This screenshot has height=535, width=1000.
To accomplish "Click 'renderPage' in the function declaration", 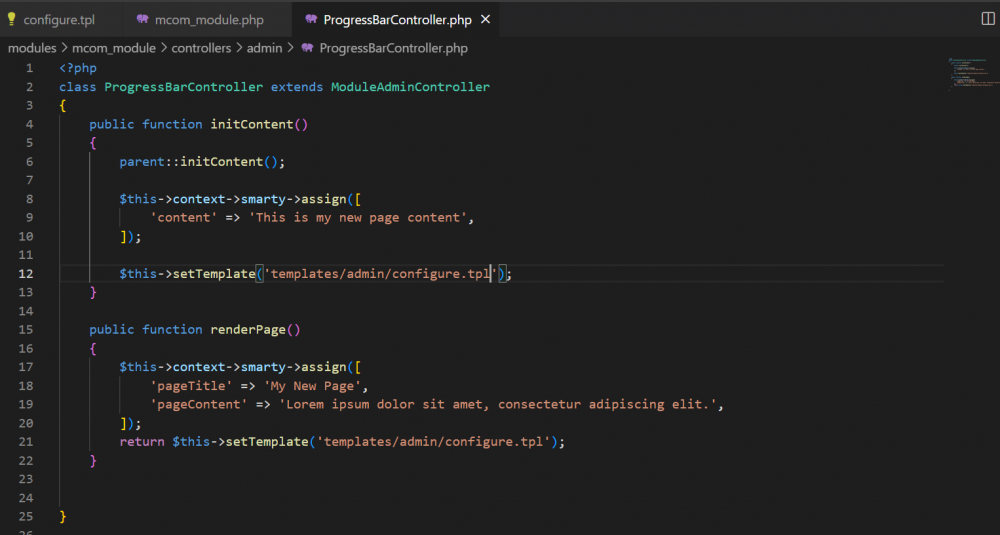I will [x=248, y=330].
